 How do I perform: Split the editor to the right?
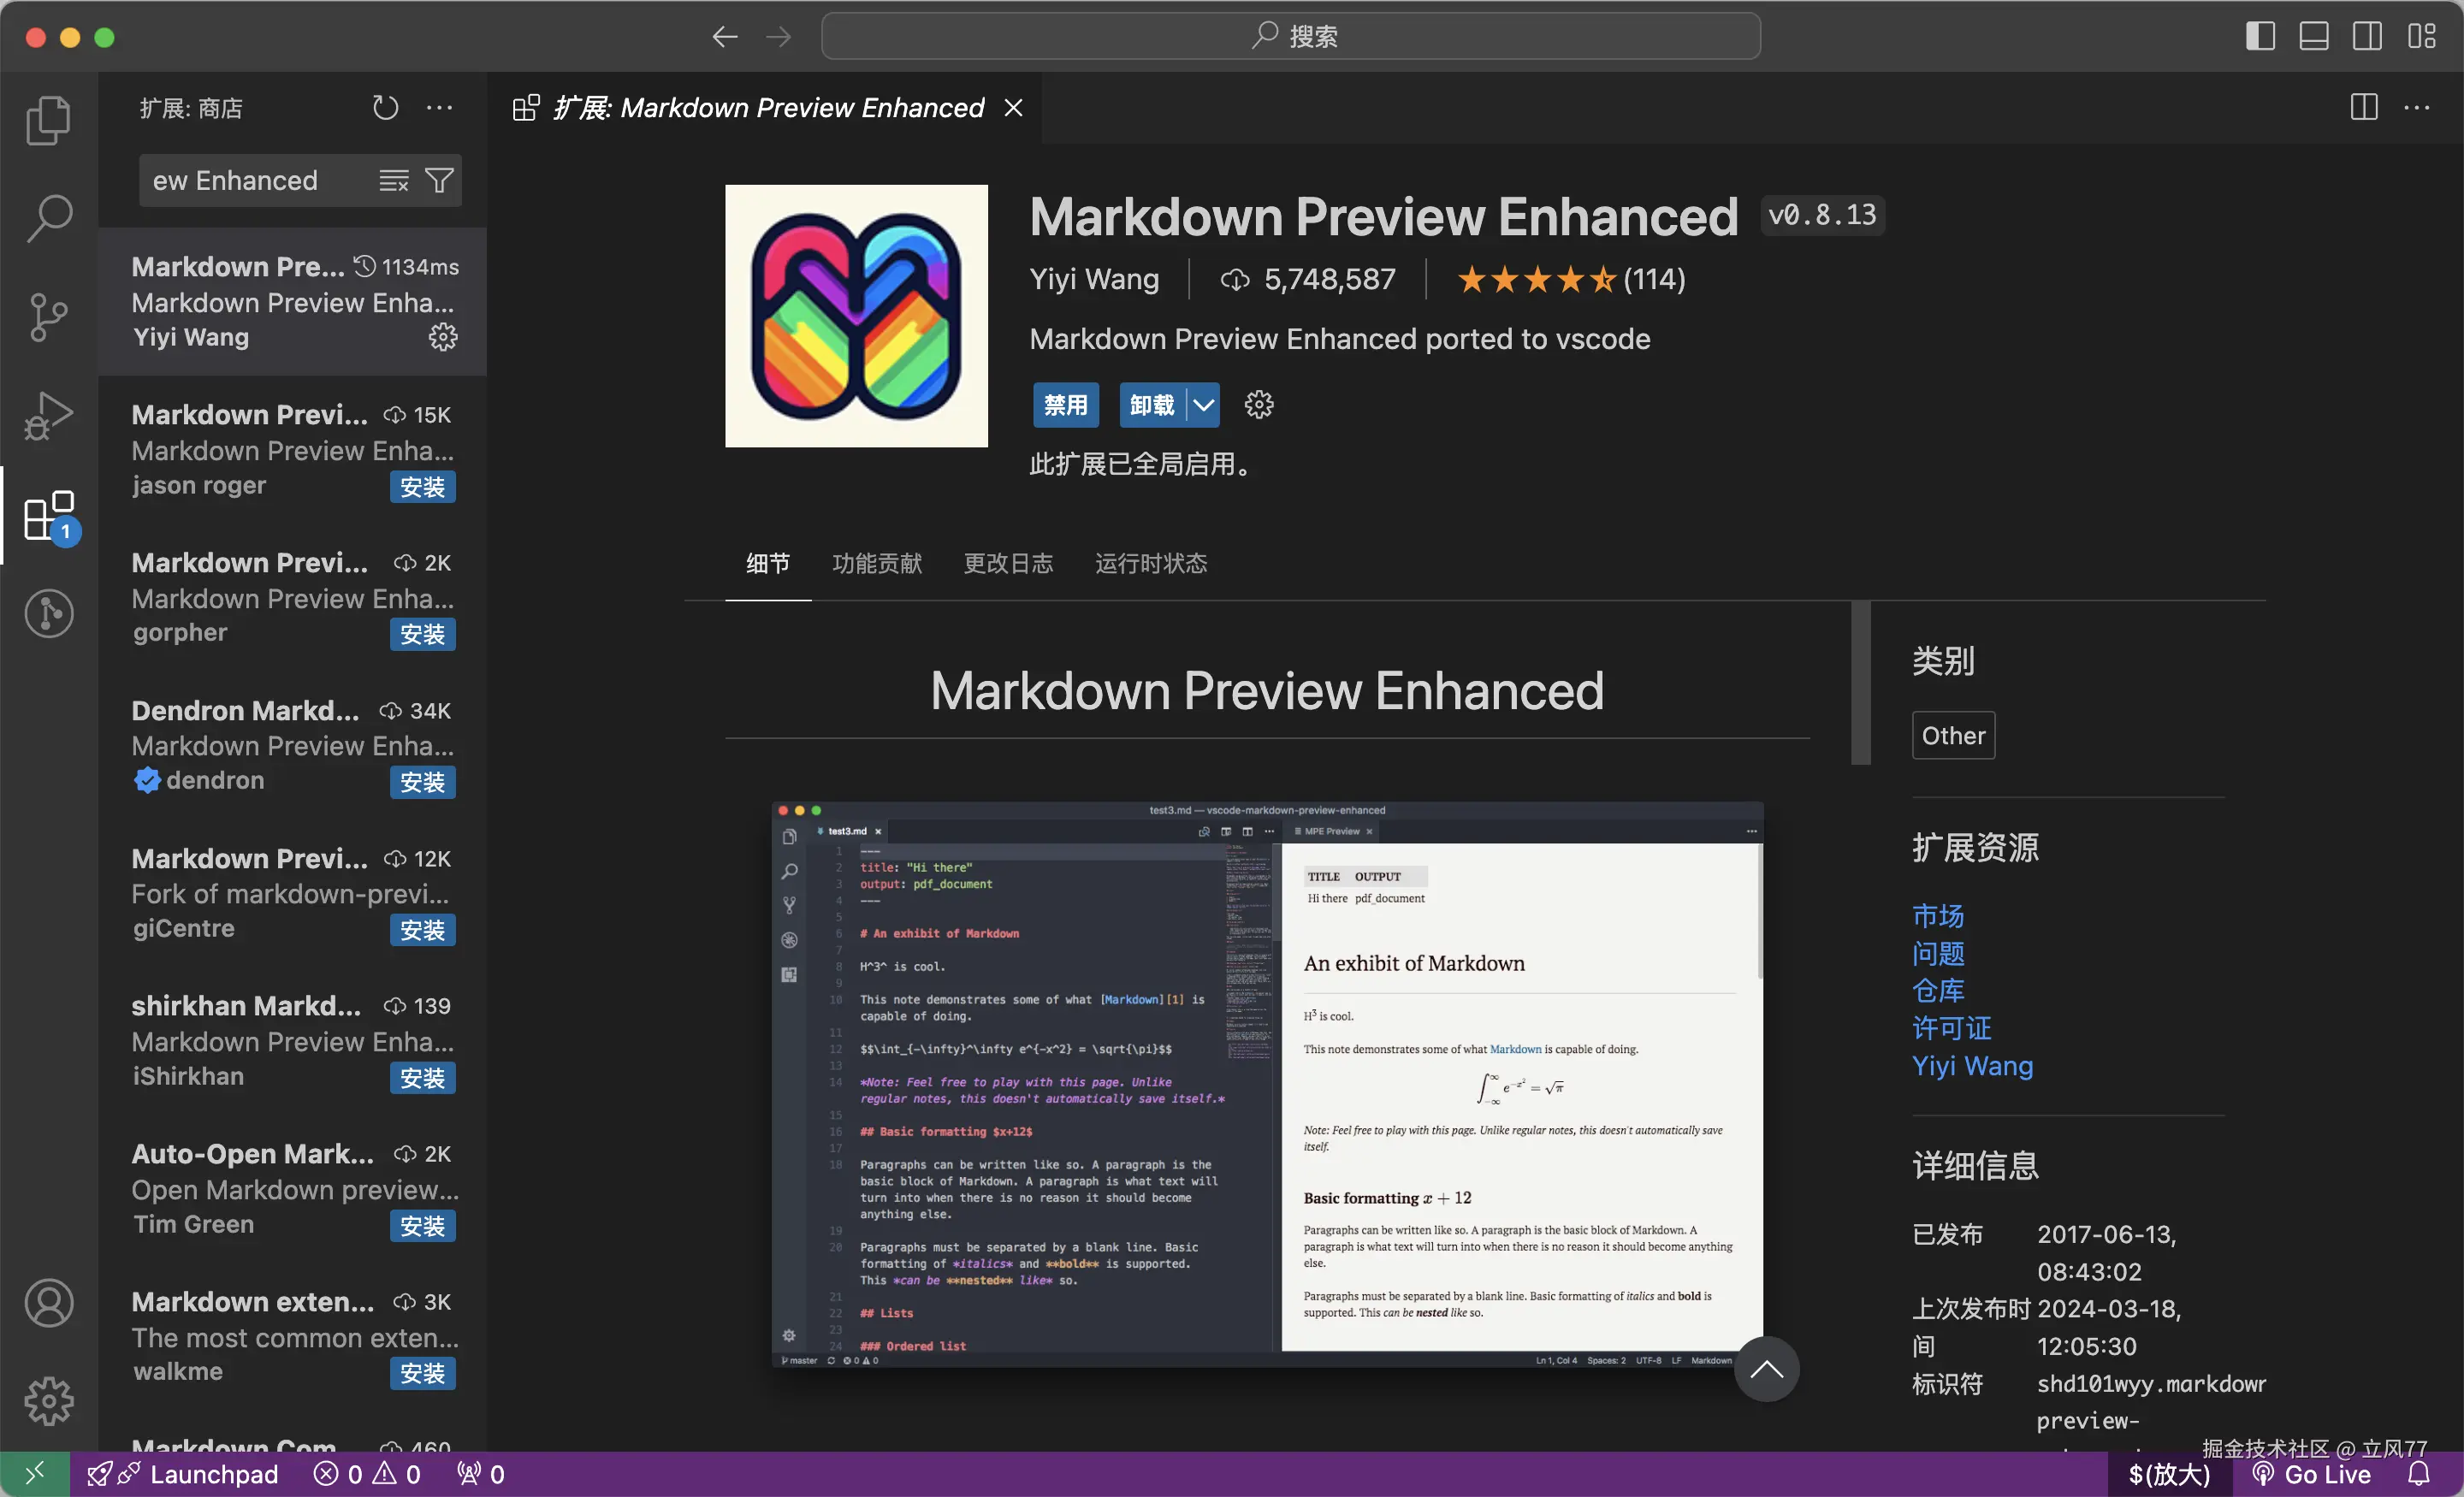2364,107
